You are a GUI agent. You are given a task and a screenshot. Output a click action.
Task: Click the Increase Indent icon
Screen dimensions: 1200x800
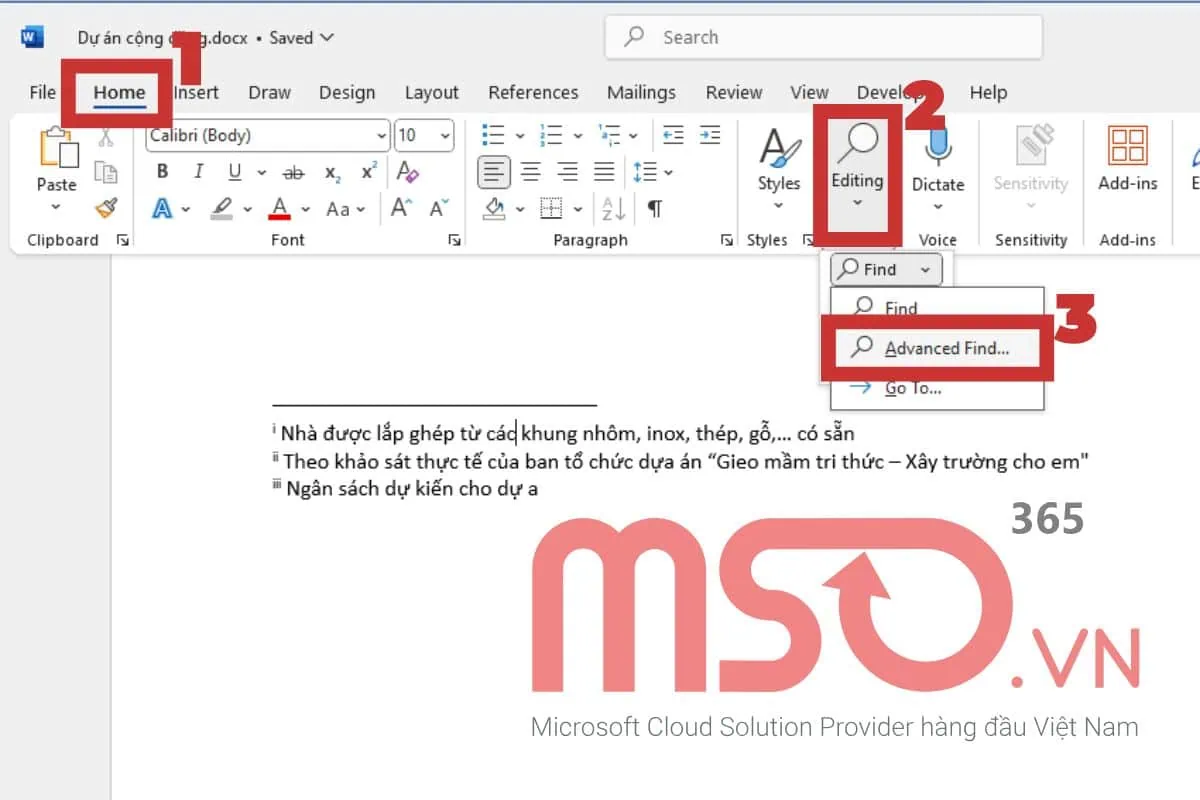point(709,135)
